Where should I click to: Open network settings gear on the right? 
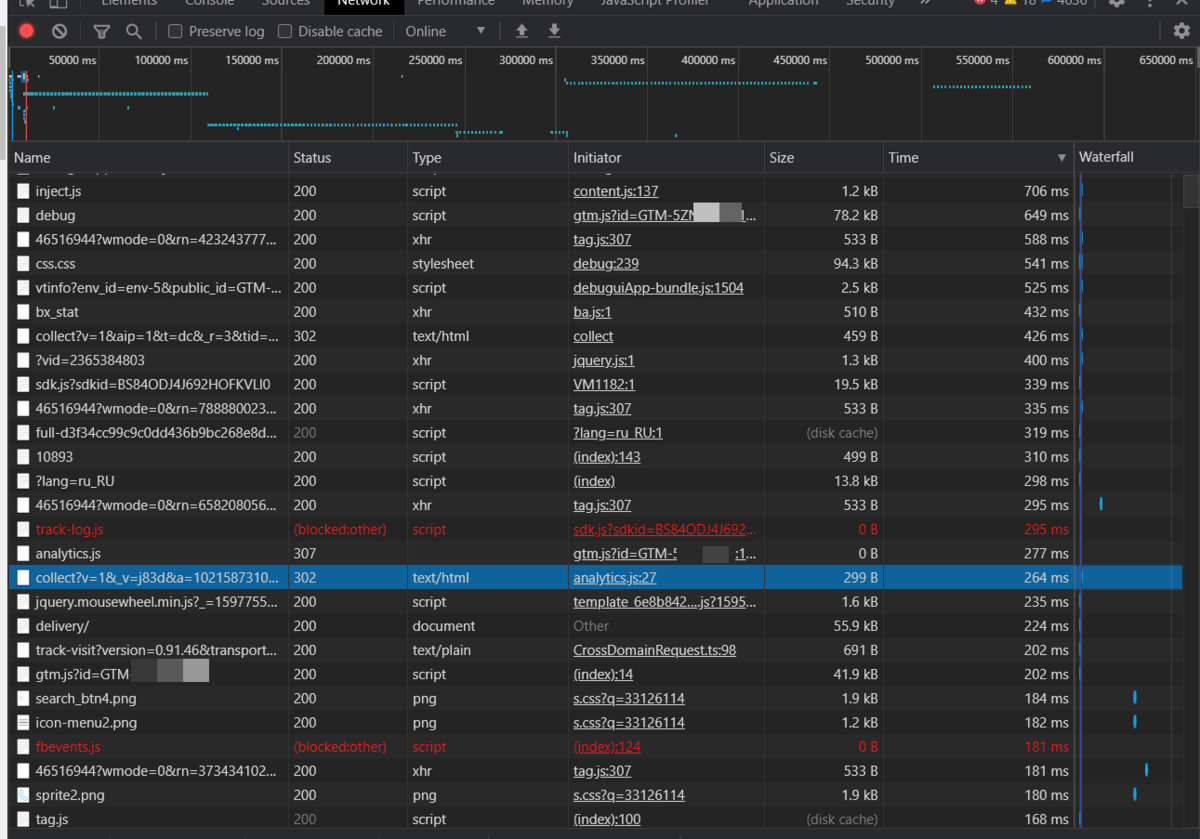(1181, 31)
